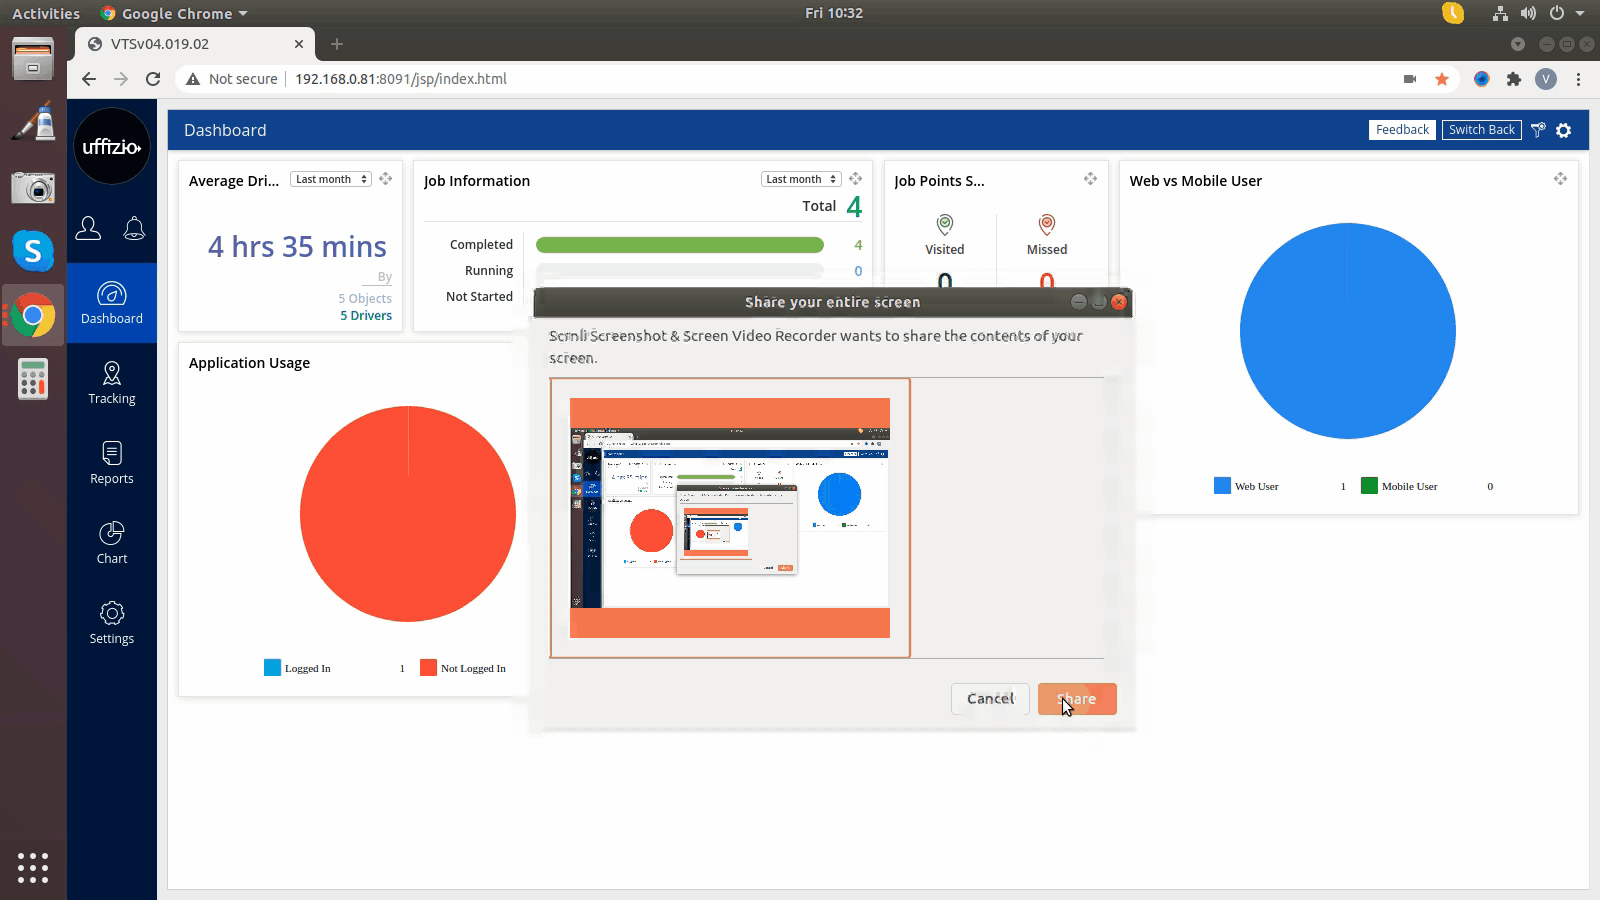
Task: Click the bookmark star in address bar
Action: click(x=1442, y=79)
